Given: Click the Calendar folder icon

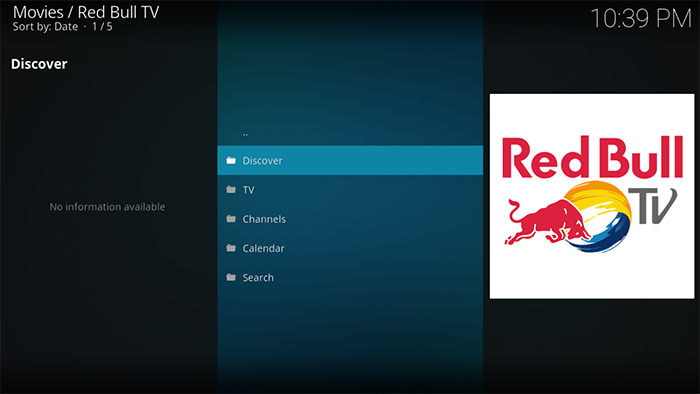Looking at the screenshot, I should [x=231, y=248].
